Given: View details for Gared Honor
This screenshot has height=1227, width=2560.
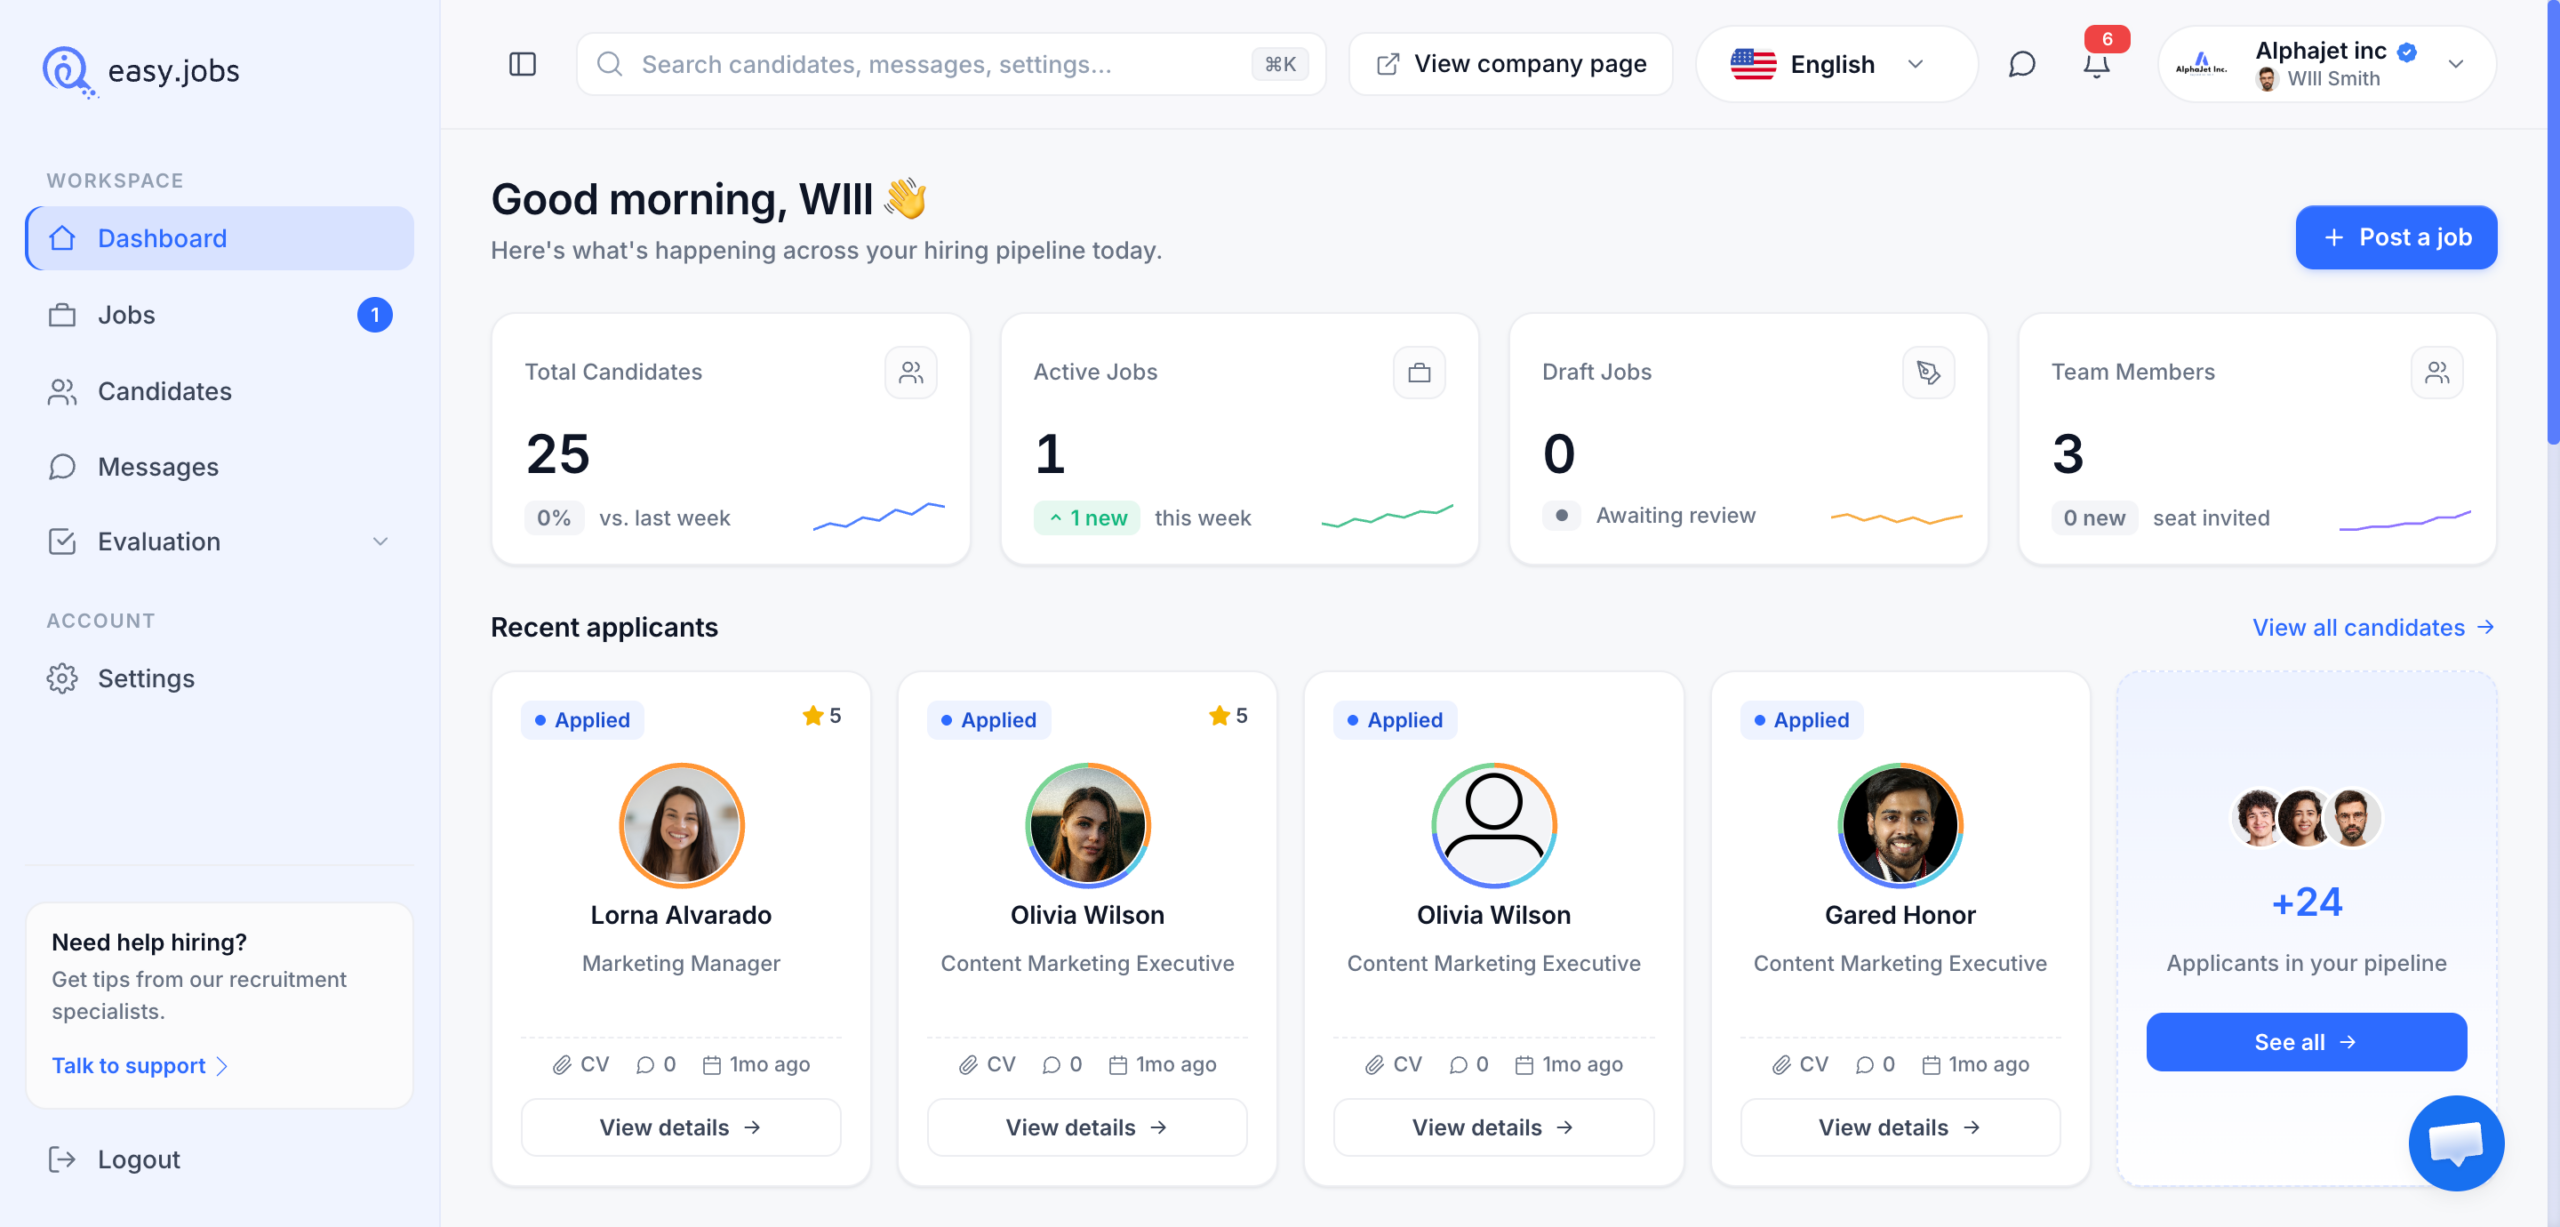Looking at the screenshot, I should coord(1900,1128).
